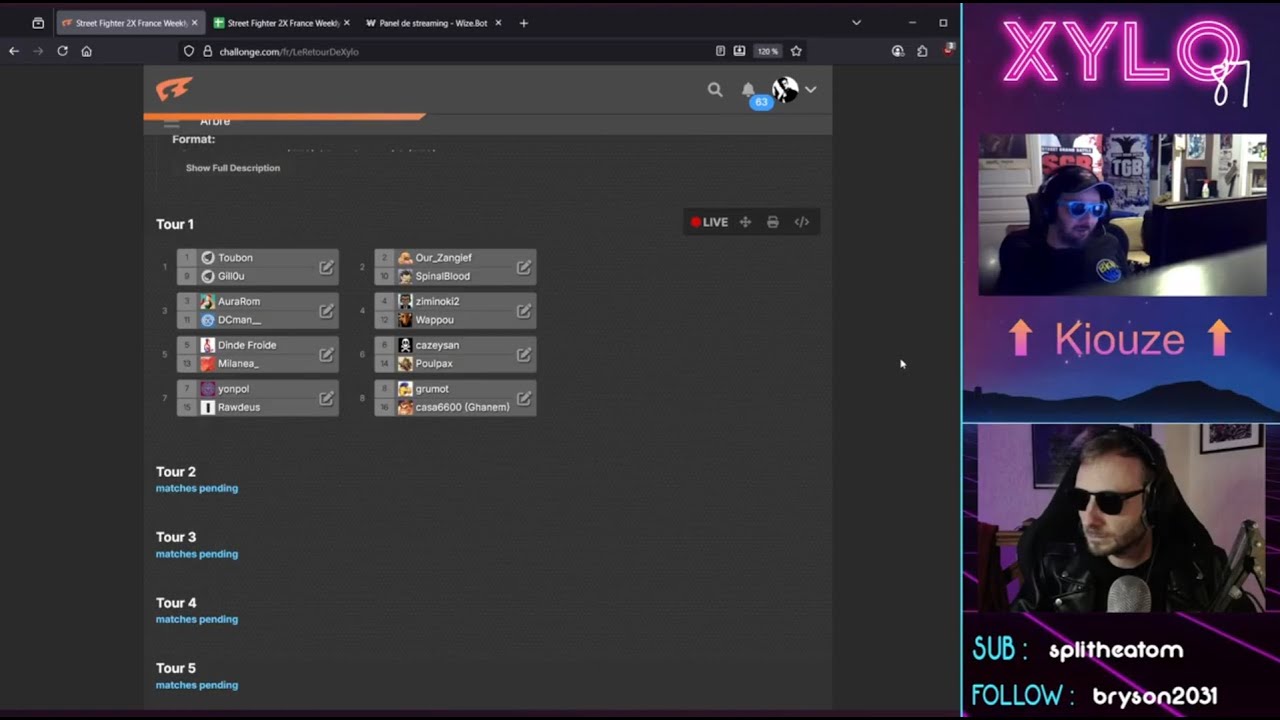Select player Toubon in match 1
The width and height of the screenshot is (1280, 720).
click(x=235, y=258)
